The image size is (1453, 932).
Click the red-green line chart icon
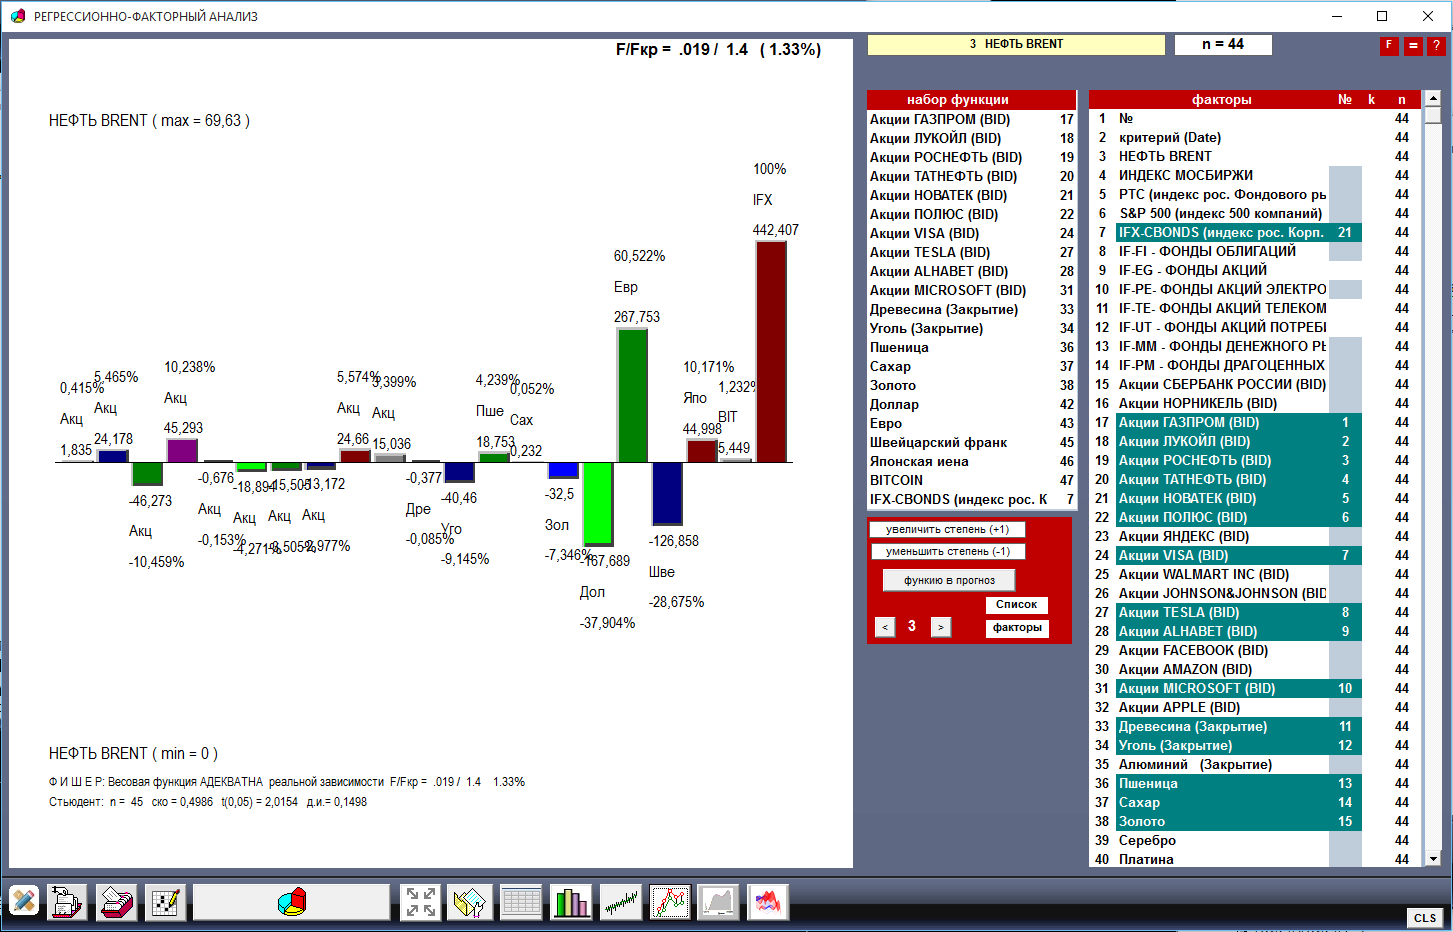coord(670,902)
